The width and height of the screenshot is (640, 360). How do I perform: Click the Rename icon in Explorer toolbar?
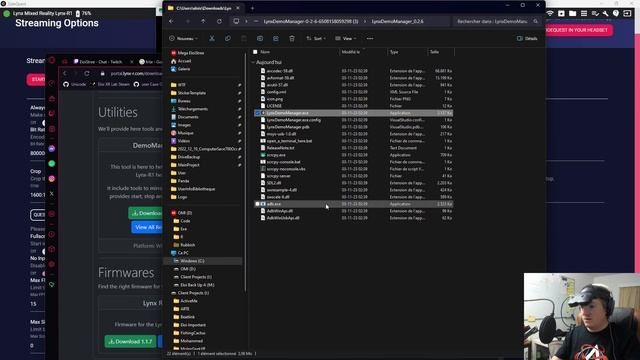point(260,38)
